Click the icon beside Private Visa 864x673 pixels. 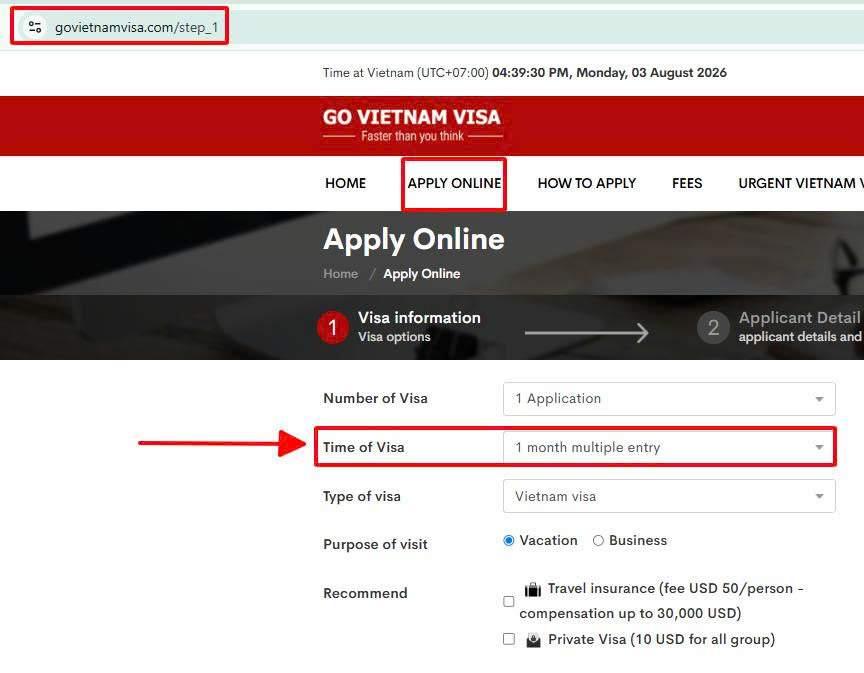tap(533, 640)
